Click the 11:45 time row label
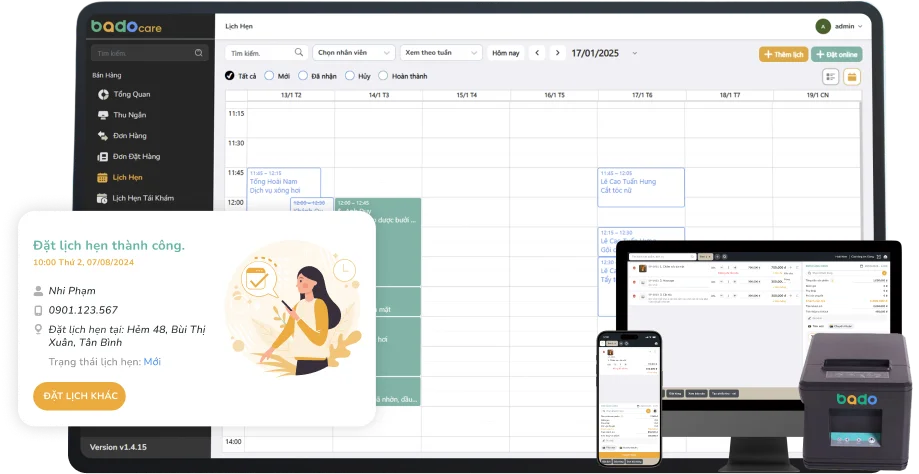Screen dimensions: 919x474 tap(236, 173)
